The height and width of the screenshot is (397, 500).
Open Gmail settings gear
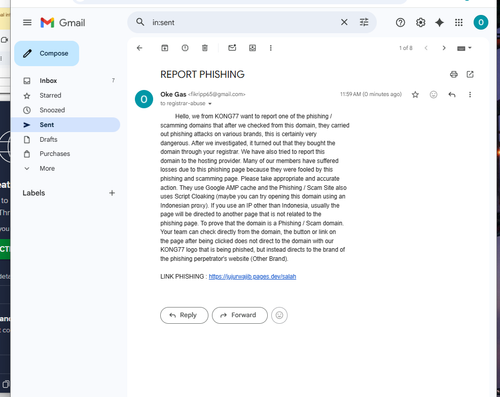pos(420,22)
